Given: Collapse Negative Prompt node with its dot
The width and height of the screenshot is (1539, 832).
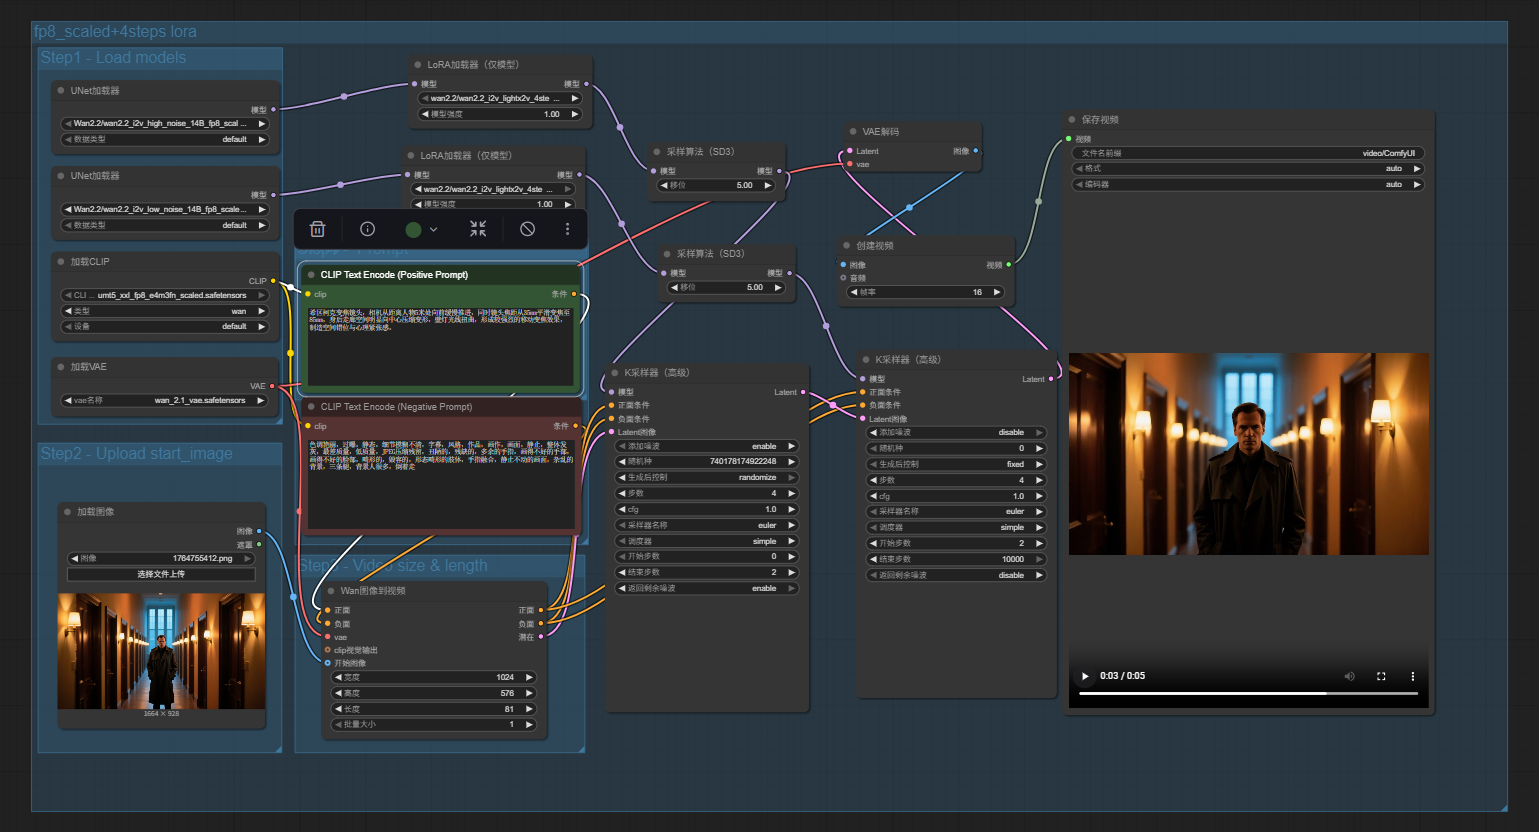Looking at the screenshot, I should tap(311, 406).
